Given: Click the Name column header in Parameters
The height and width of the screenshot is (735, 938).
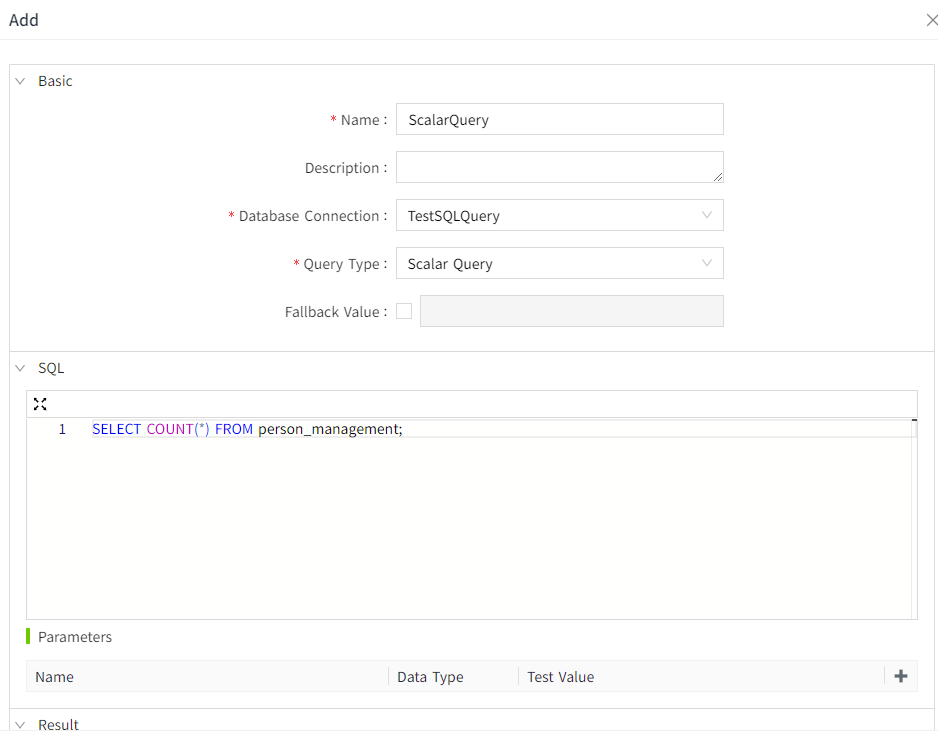Looking at the screenshot, I should pyautogui.click(x=55, y=677).
